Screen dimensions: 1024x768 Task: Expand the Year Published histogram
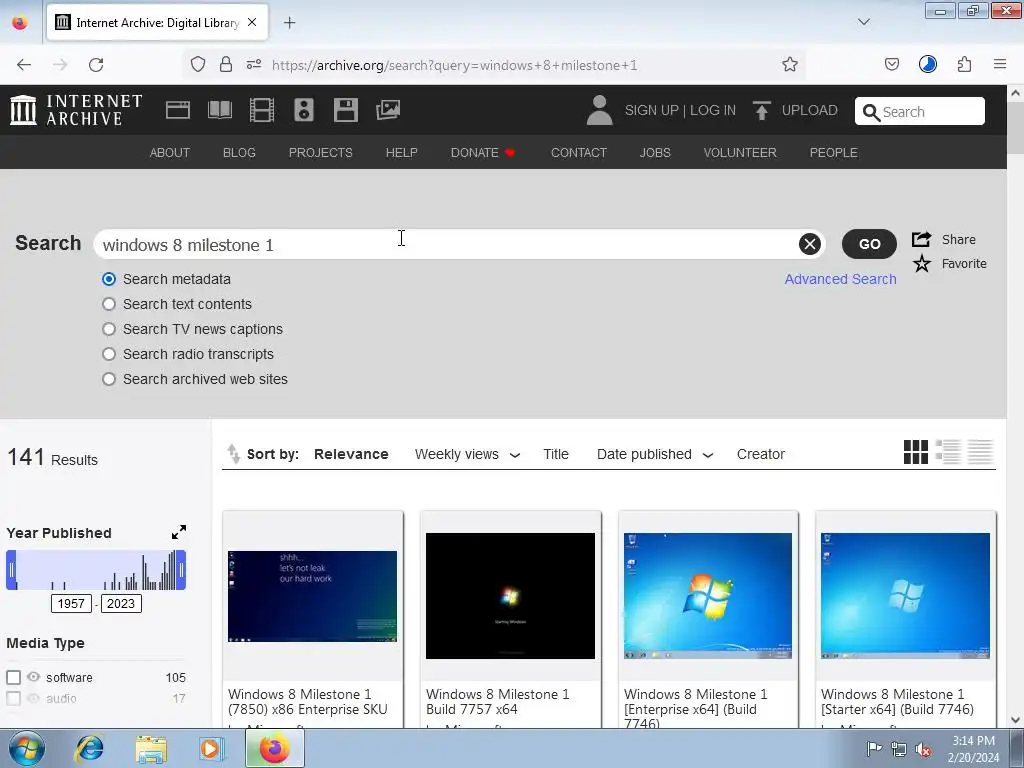178,532
